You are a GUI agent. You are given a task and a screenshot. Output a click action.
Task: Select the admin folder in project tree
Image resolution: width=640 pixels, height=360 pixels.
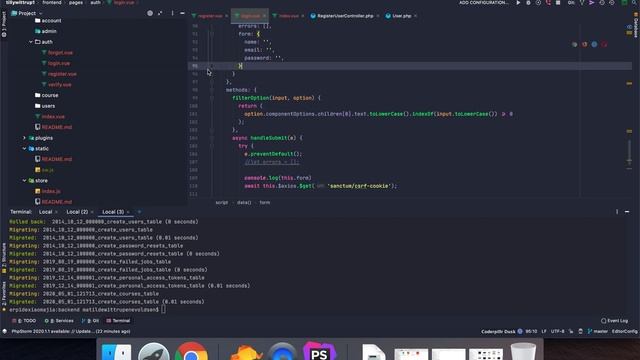point(49,31)
